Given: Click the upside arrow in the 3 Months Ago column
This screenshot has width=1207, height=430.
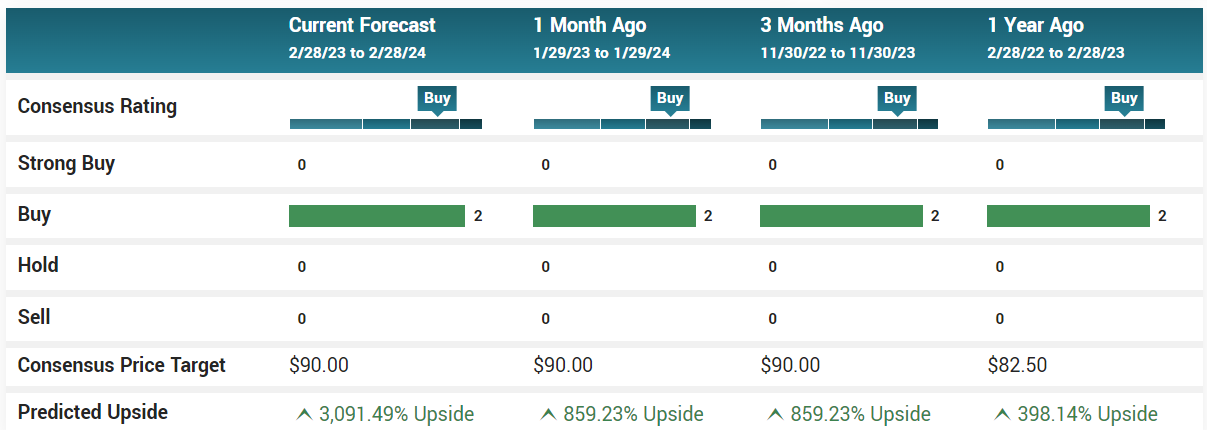Looking at the screenshot, I should [775, 414].
